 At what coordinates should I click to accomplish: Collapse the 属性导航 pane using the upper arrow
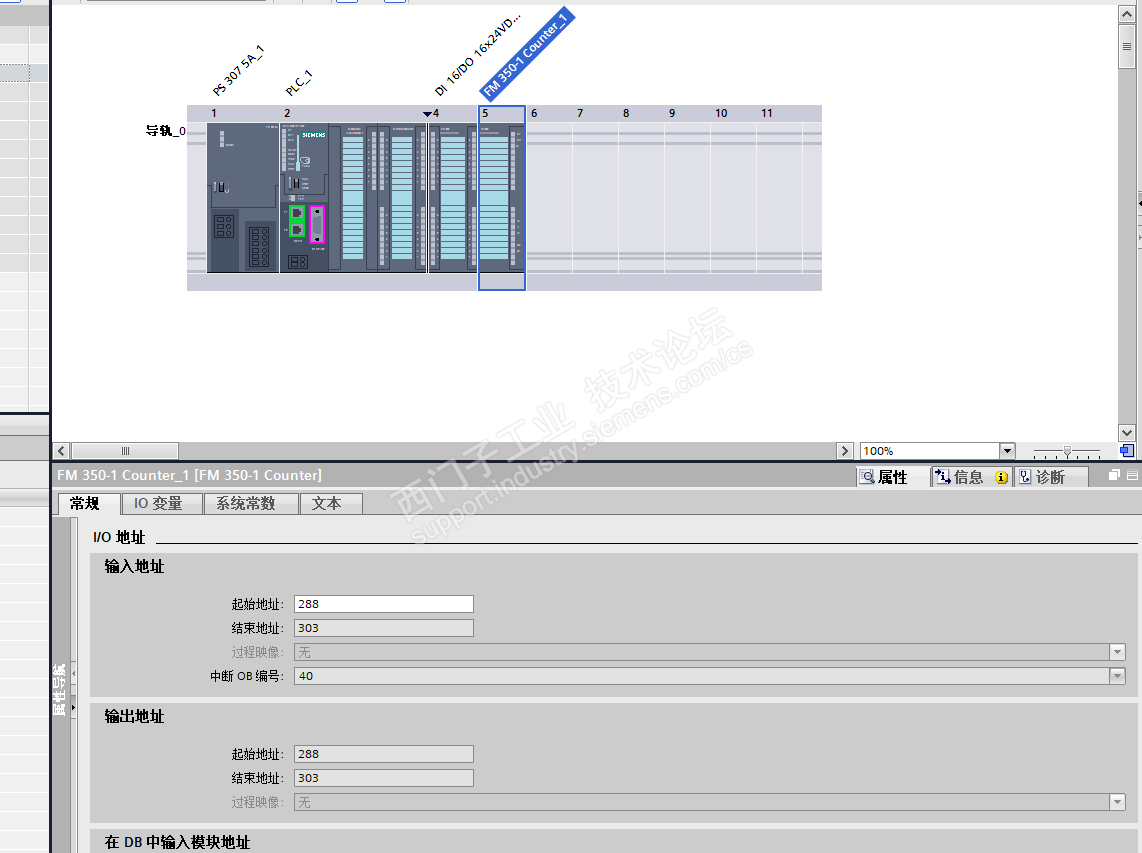pos(74,673)
